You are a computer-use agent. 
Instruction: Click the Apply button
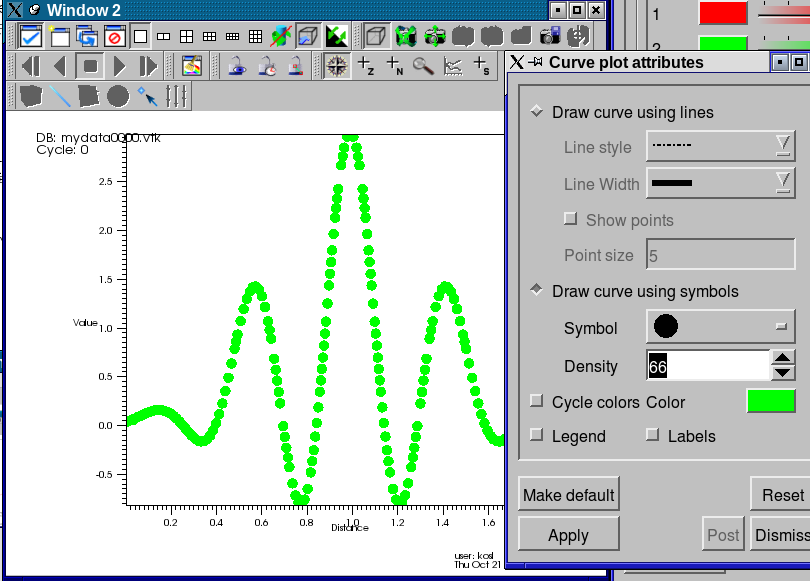click(568, 535)
